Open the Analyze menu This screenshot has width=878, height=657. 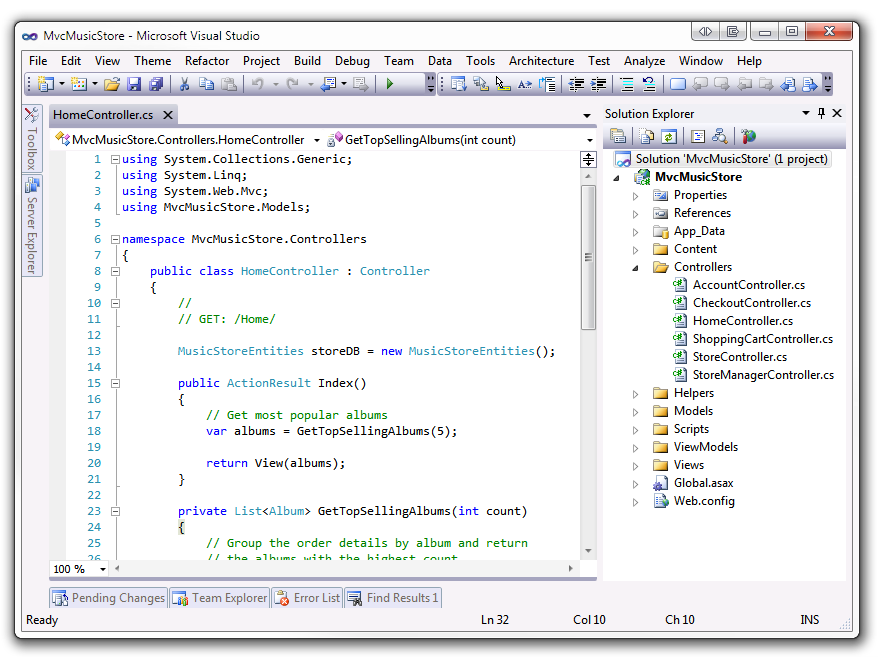pos(645,61)
